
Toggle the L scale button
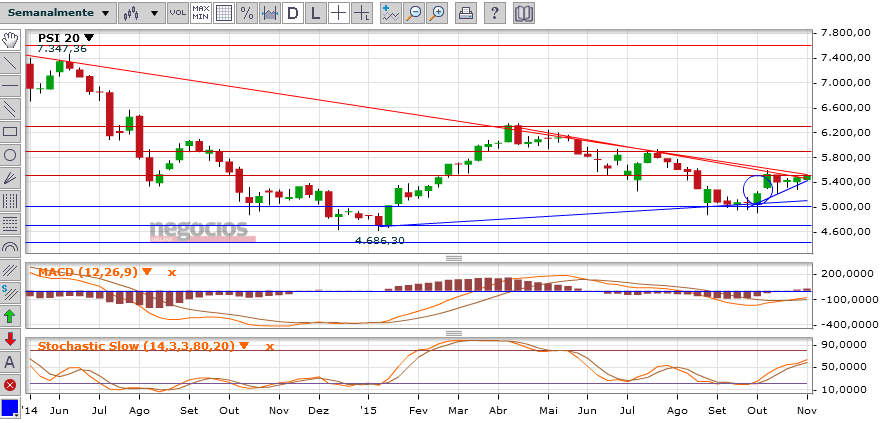pyautogui.click(x=316, y=12)
